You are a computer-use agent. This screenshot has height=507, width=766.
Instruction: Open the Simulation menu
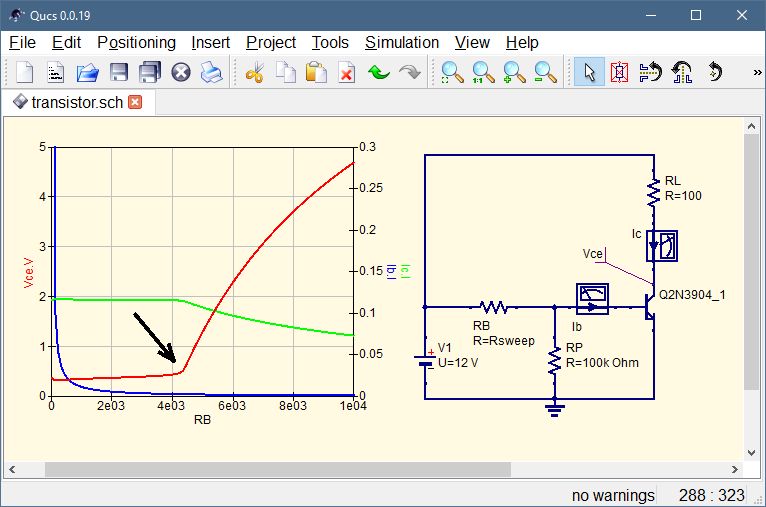(x=402, y=42)
